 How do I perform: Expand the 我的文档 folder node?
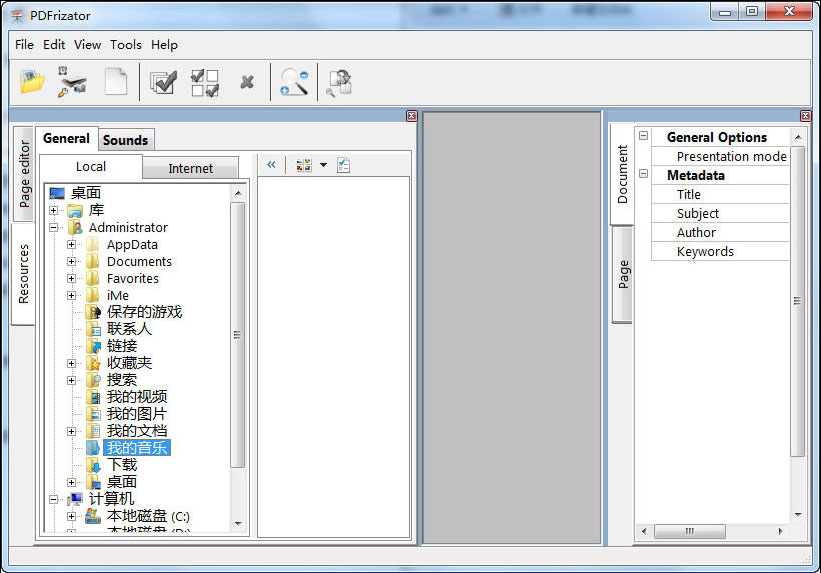coord(71,431)
